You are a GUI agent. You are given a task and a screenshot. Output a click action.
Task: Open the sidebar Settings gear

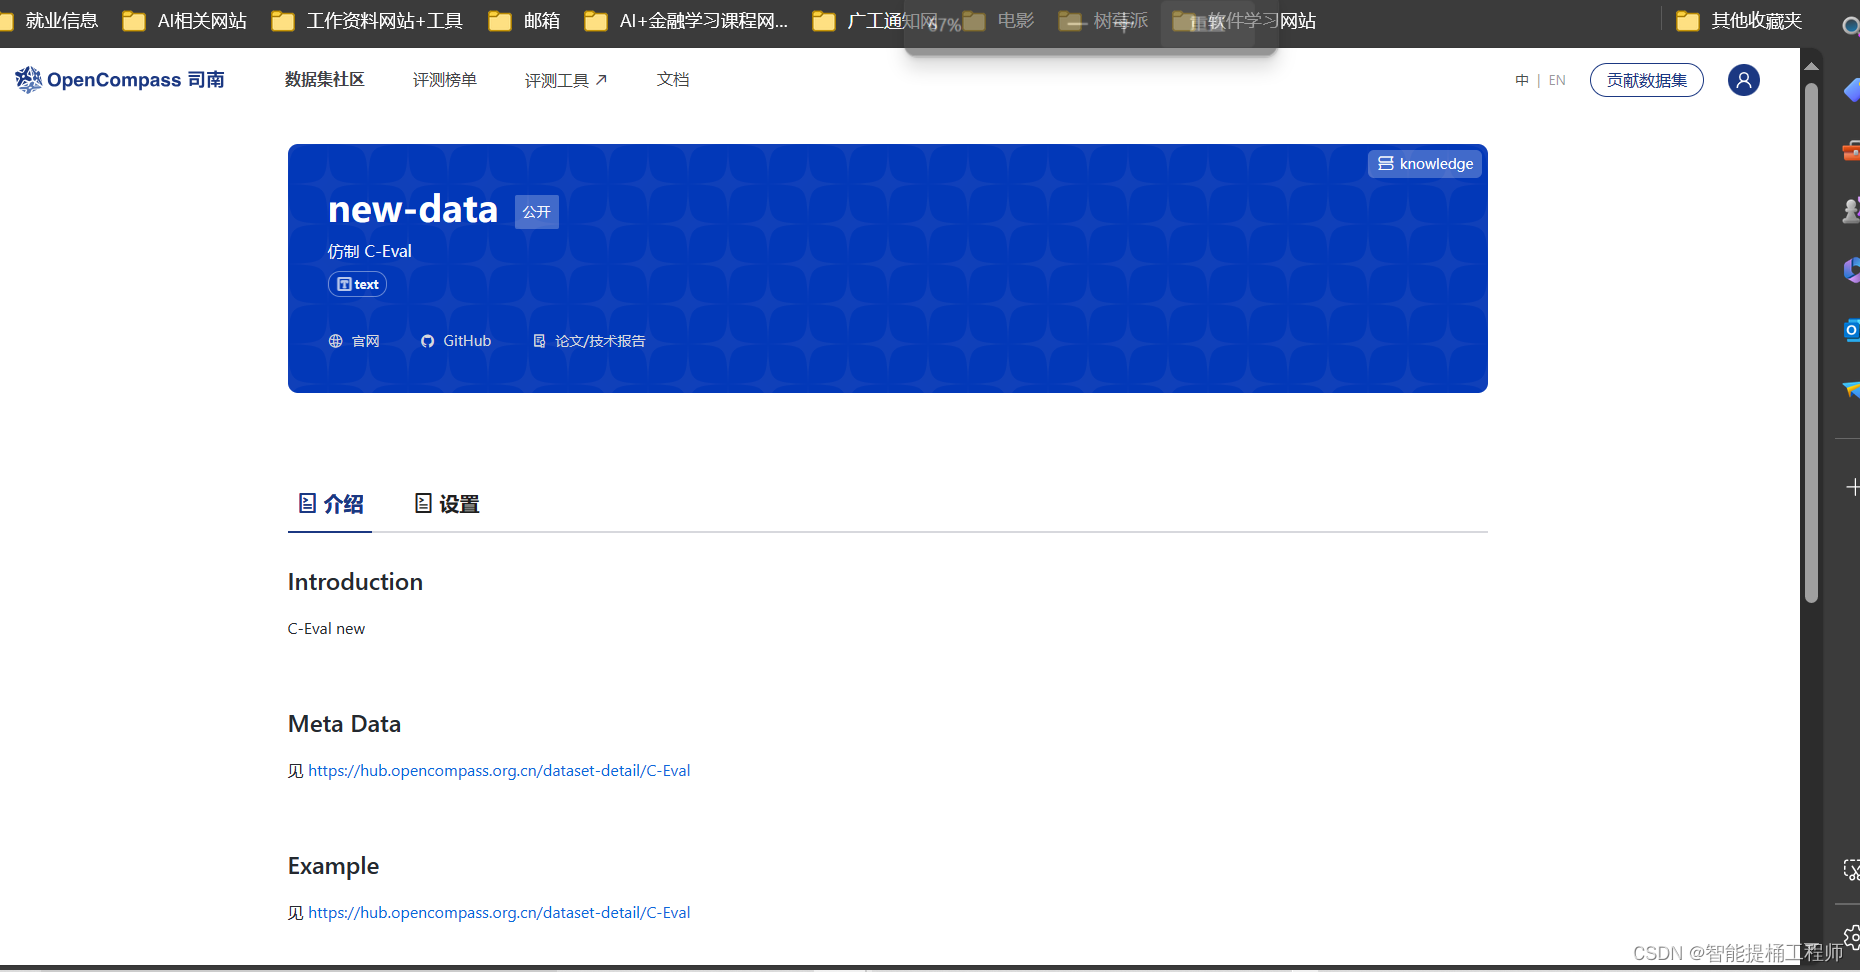(x=1852, y=938)
